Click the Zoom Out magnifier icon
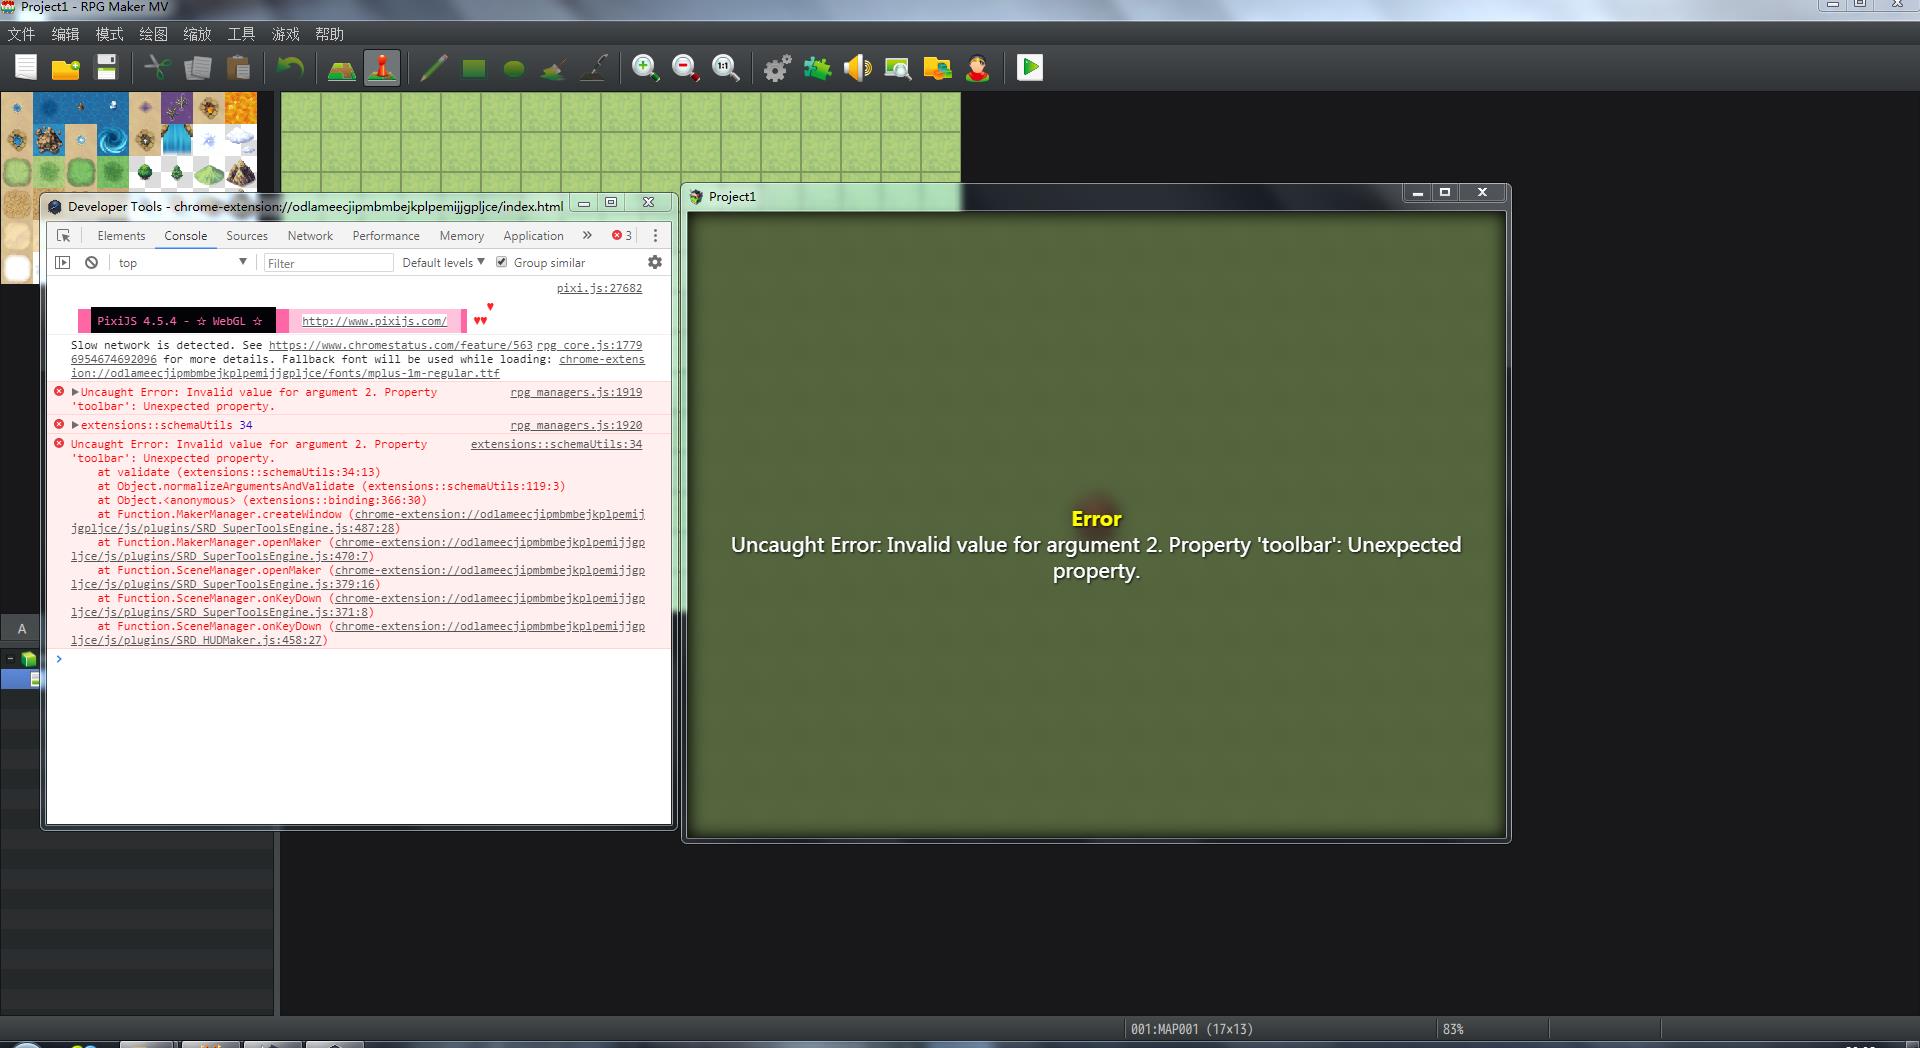 point(685,68)
